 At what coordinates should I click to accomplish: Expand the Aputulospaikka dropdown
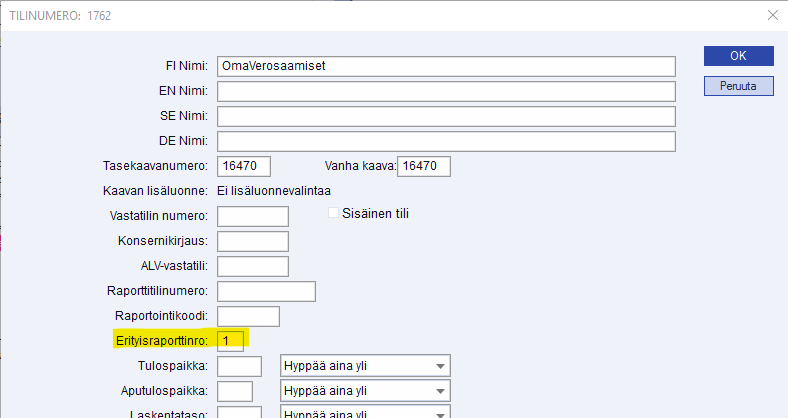440,390
